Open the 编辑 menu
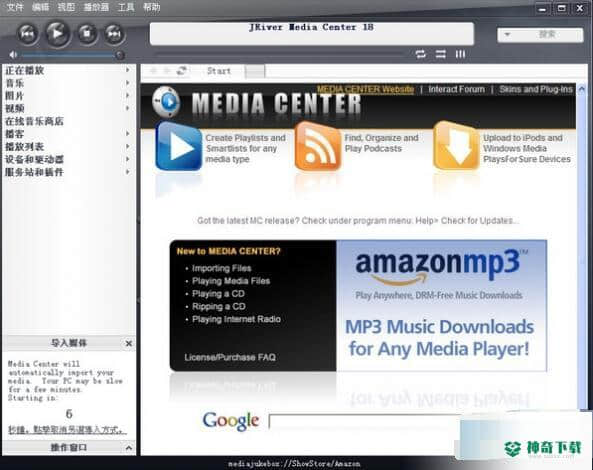 click(x=40, y=7)
